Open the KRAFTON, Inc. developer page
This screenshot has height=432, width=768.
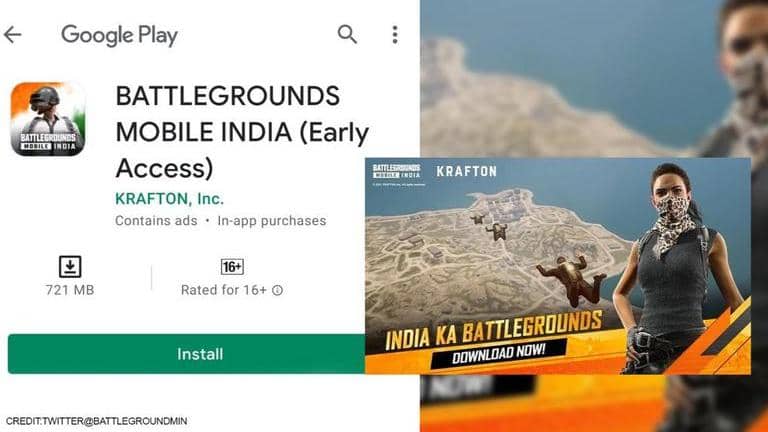pos(169,199)
